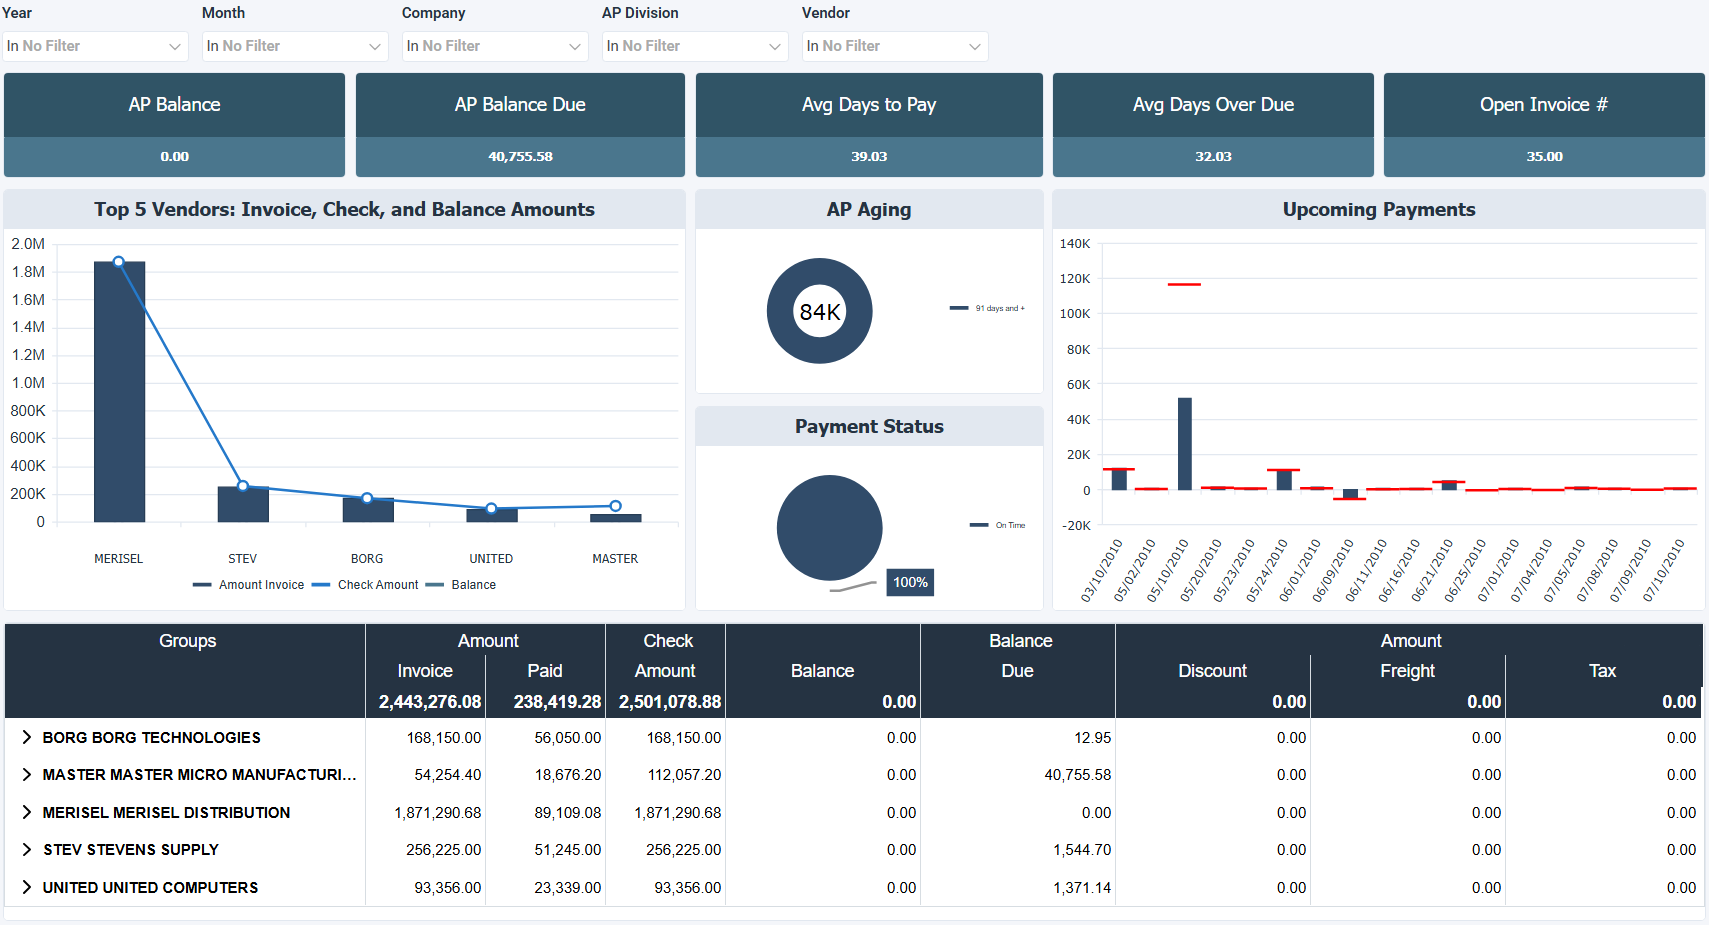The height and width of the screenshot is (925, 1709).
Task: Click the total check amount 2,501,078.88
Action: coord(670,702)
